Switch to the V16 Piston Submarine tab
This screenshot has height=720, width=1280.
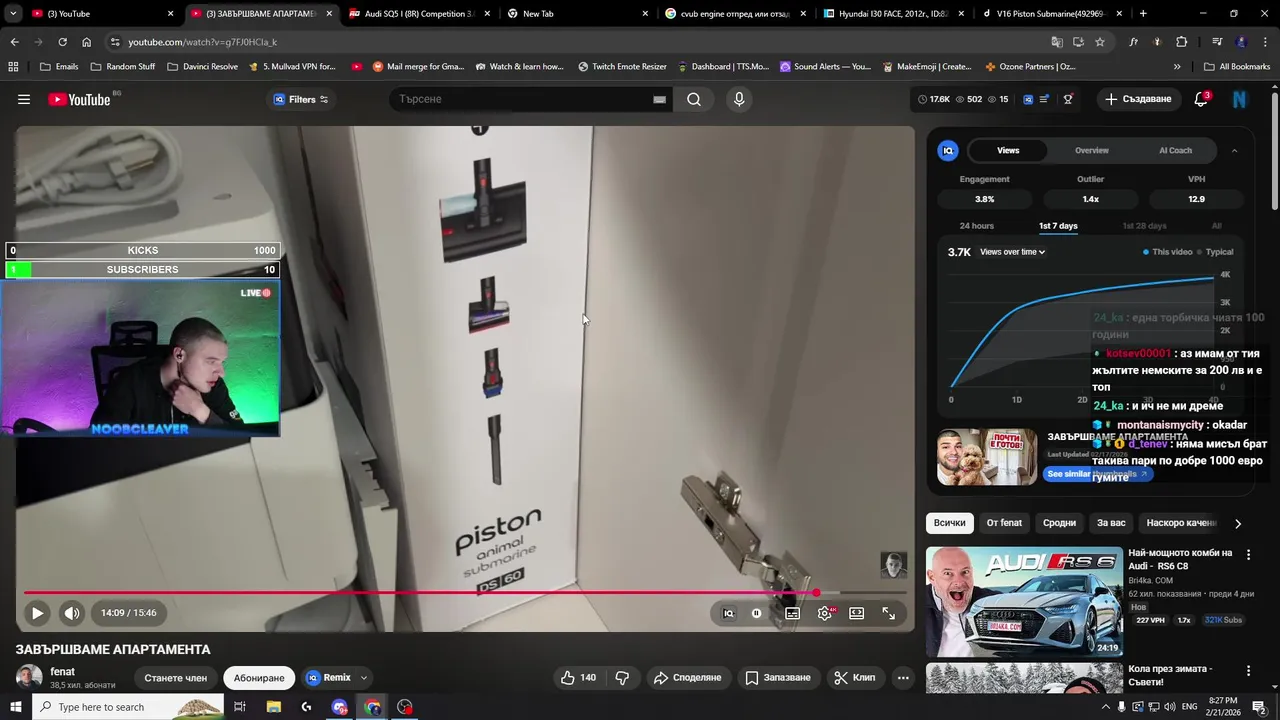point(1053,13)
